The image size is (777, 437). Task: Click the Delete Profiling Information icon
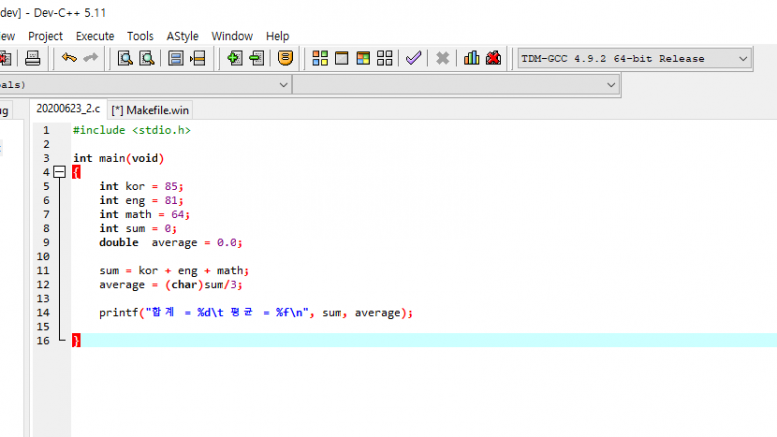point(494,58)
